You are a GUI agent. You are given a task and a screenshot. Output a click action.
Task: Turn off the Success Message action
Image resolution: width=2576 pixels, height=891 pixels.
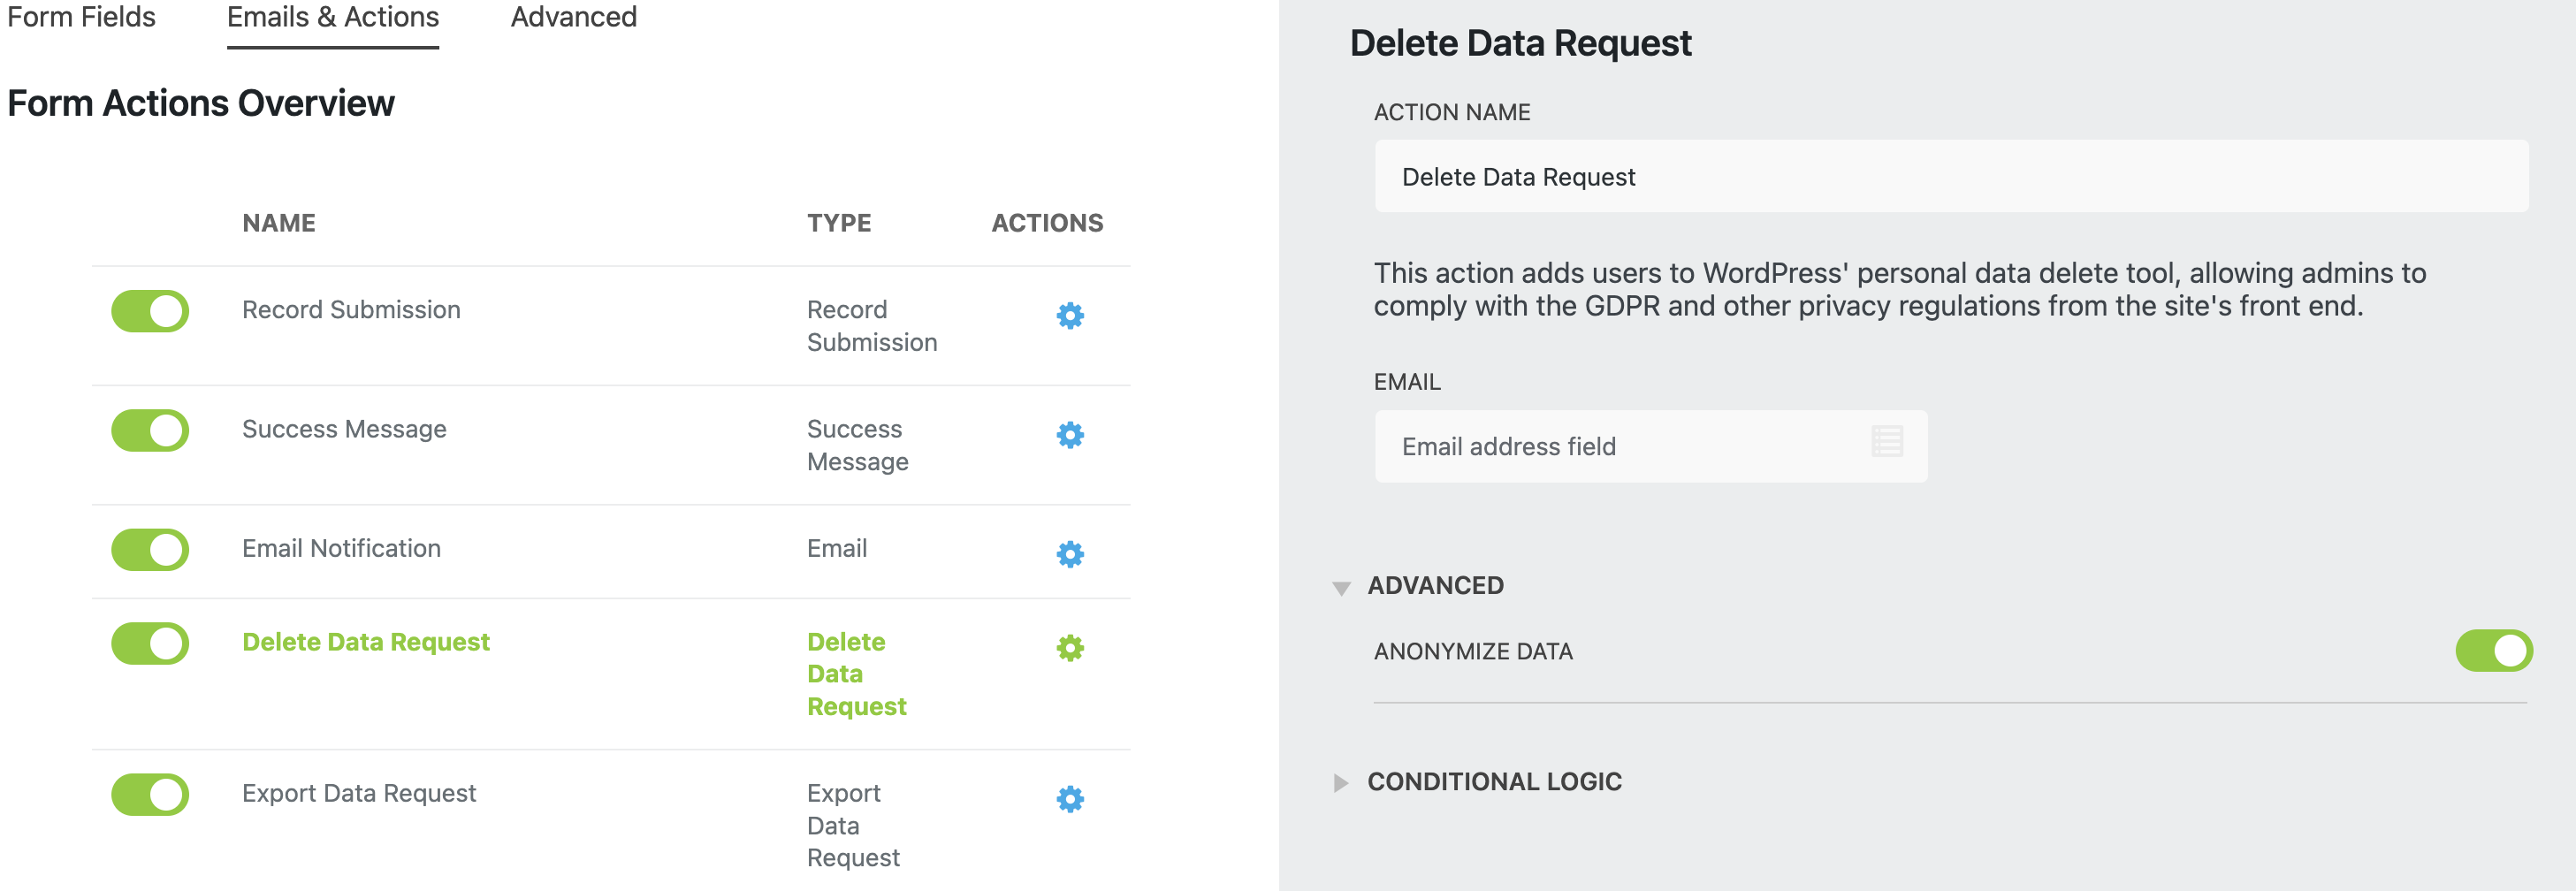coord(150,430)
